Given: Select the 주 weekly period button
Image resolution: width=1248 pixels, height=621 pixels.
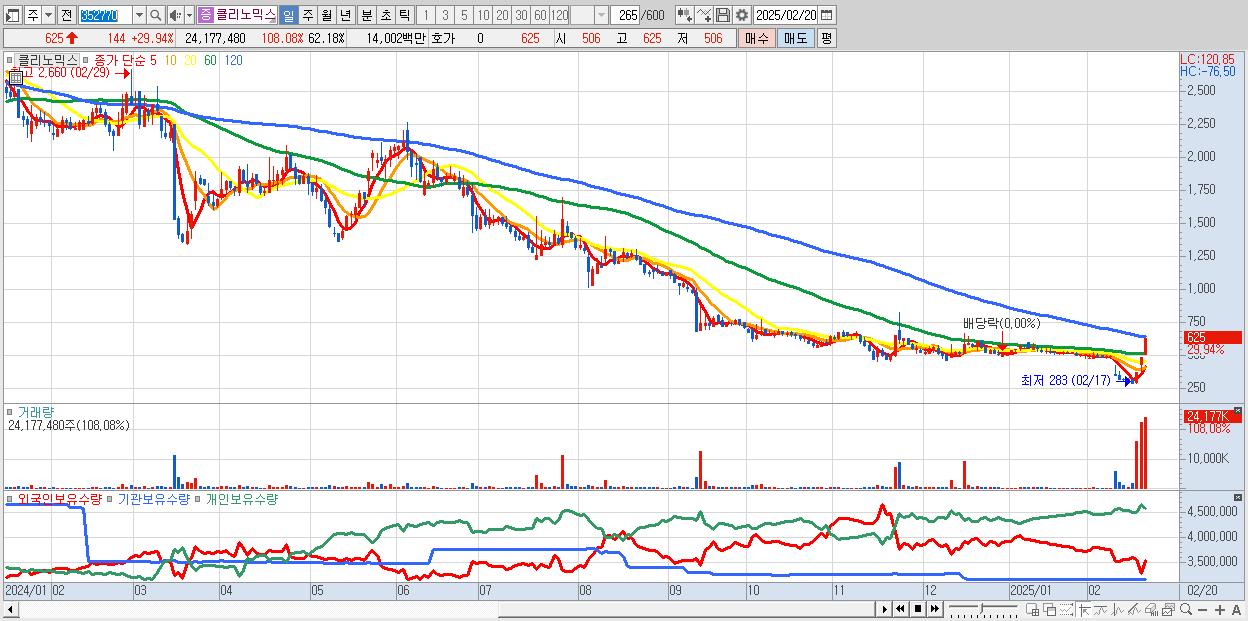Looking at the screenshot, I should pos(307,15).
